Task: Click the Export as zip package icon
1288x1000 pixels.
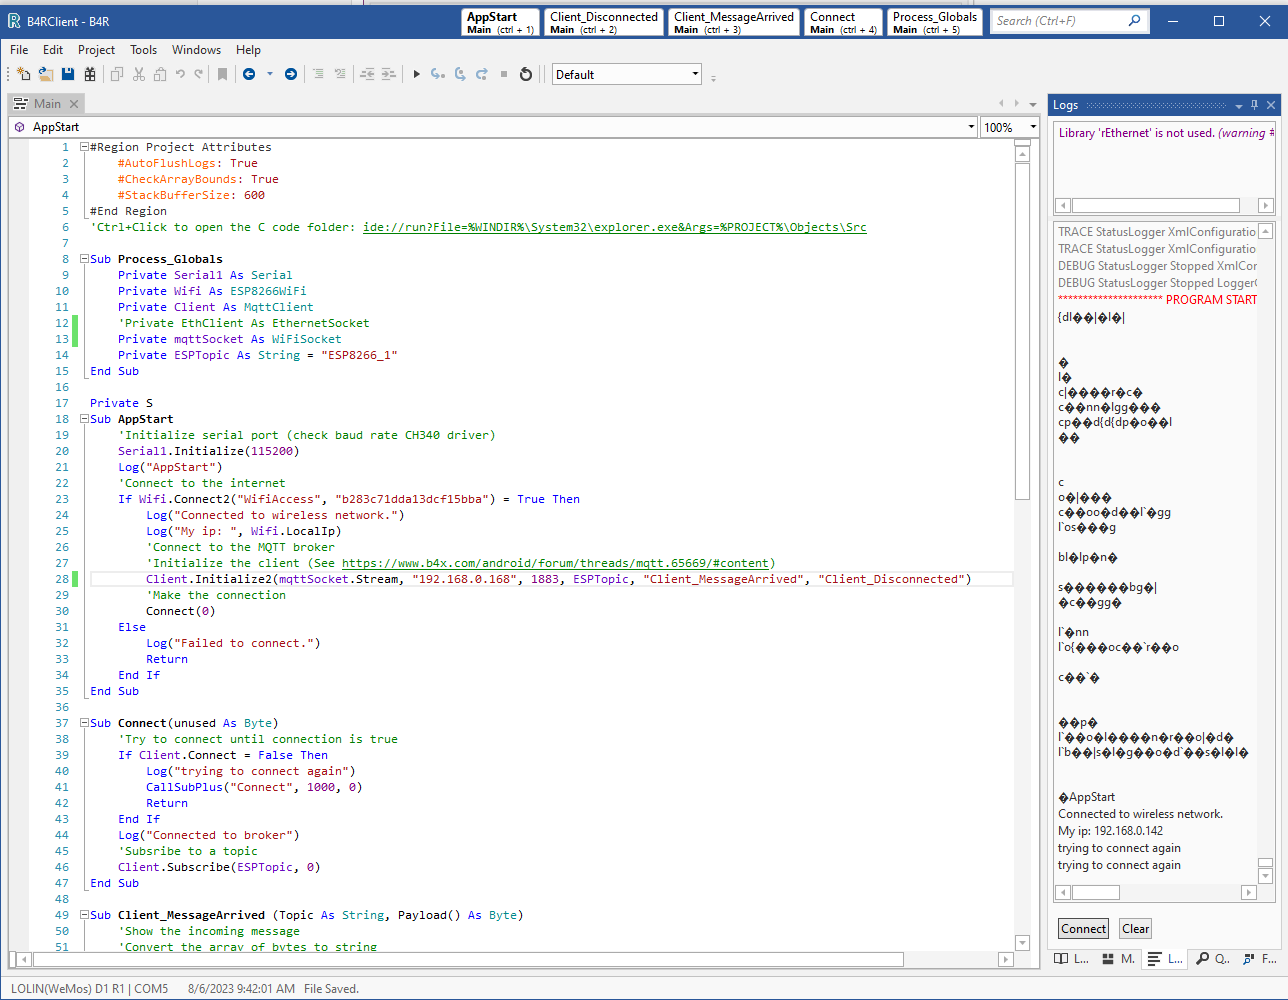Action: pyautogui.click(x=90, y=74)
